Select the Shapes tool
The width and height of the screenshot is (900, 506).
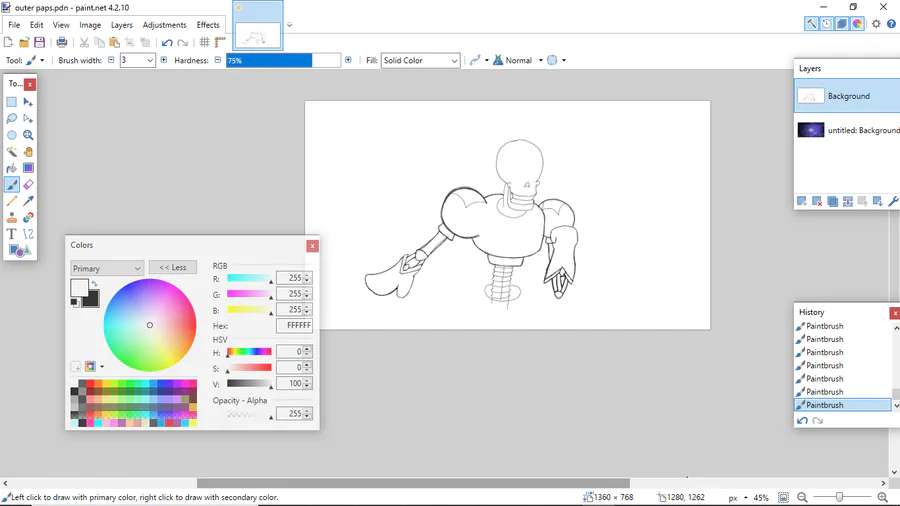coord(20,251)
